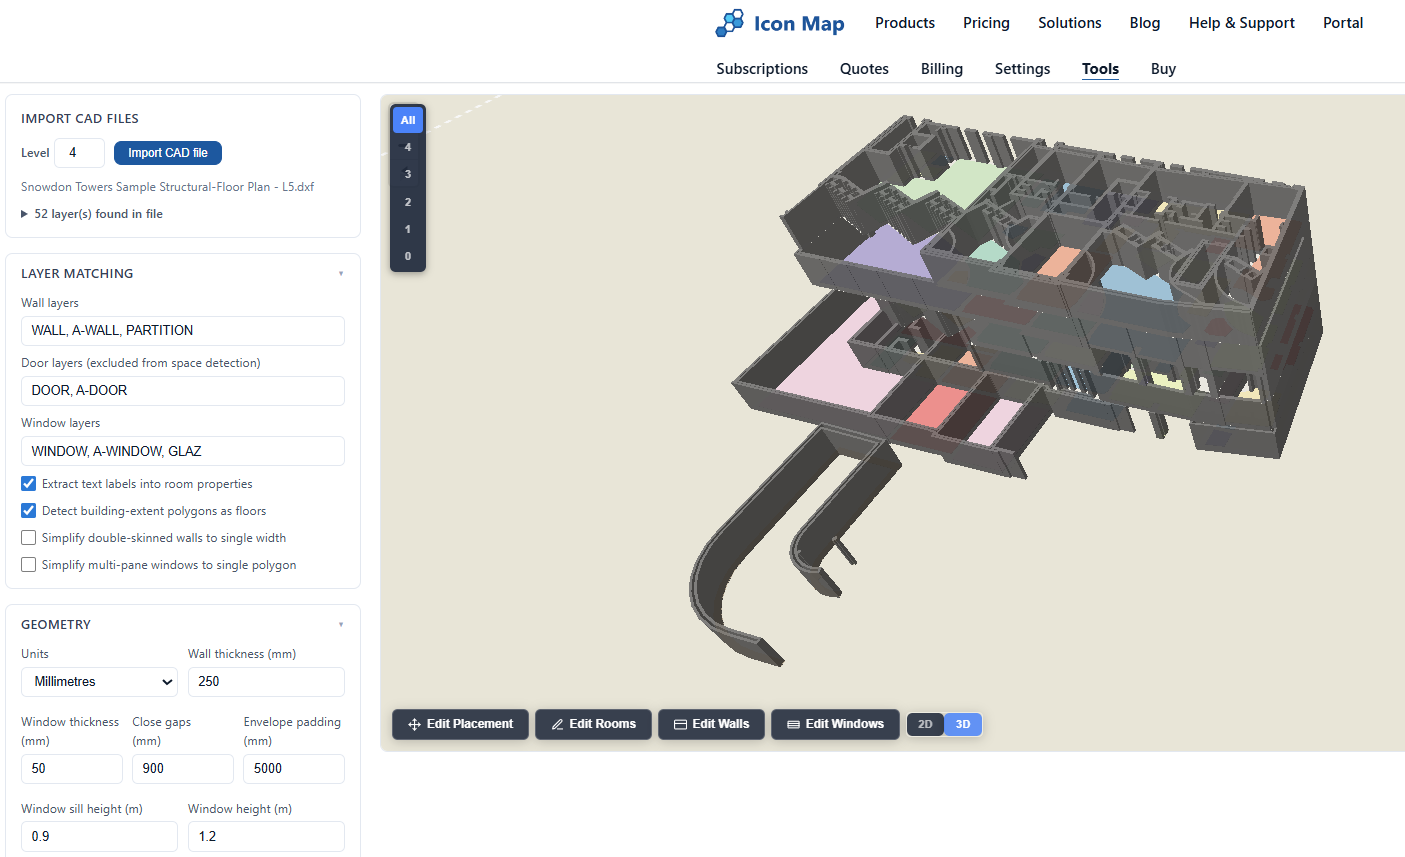Open the Millimetres units dropdown
Screen dimensions: 1405x857
click(x=99, y=682)
